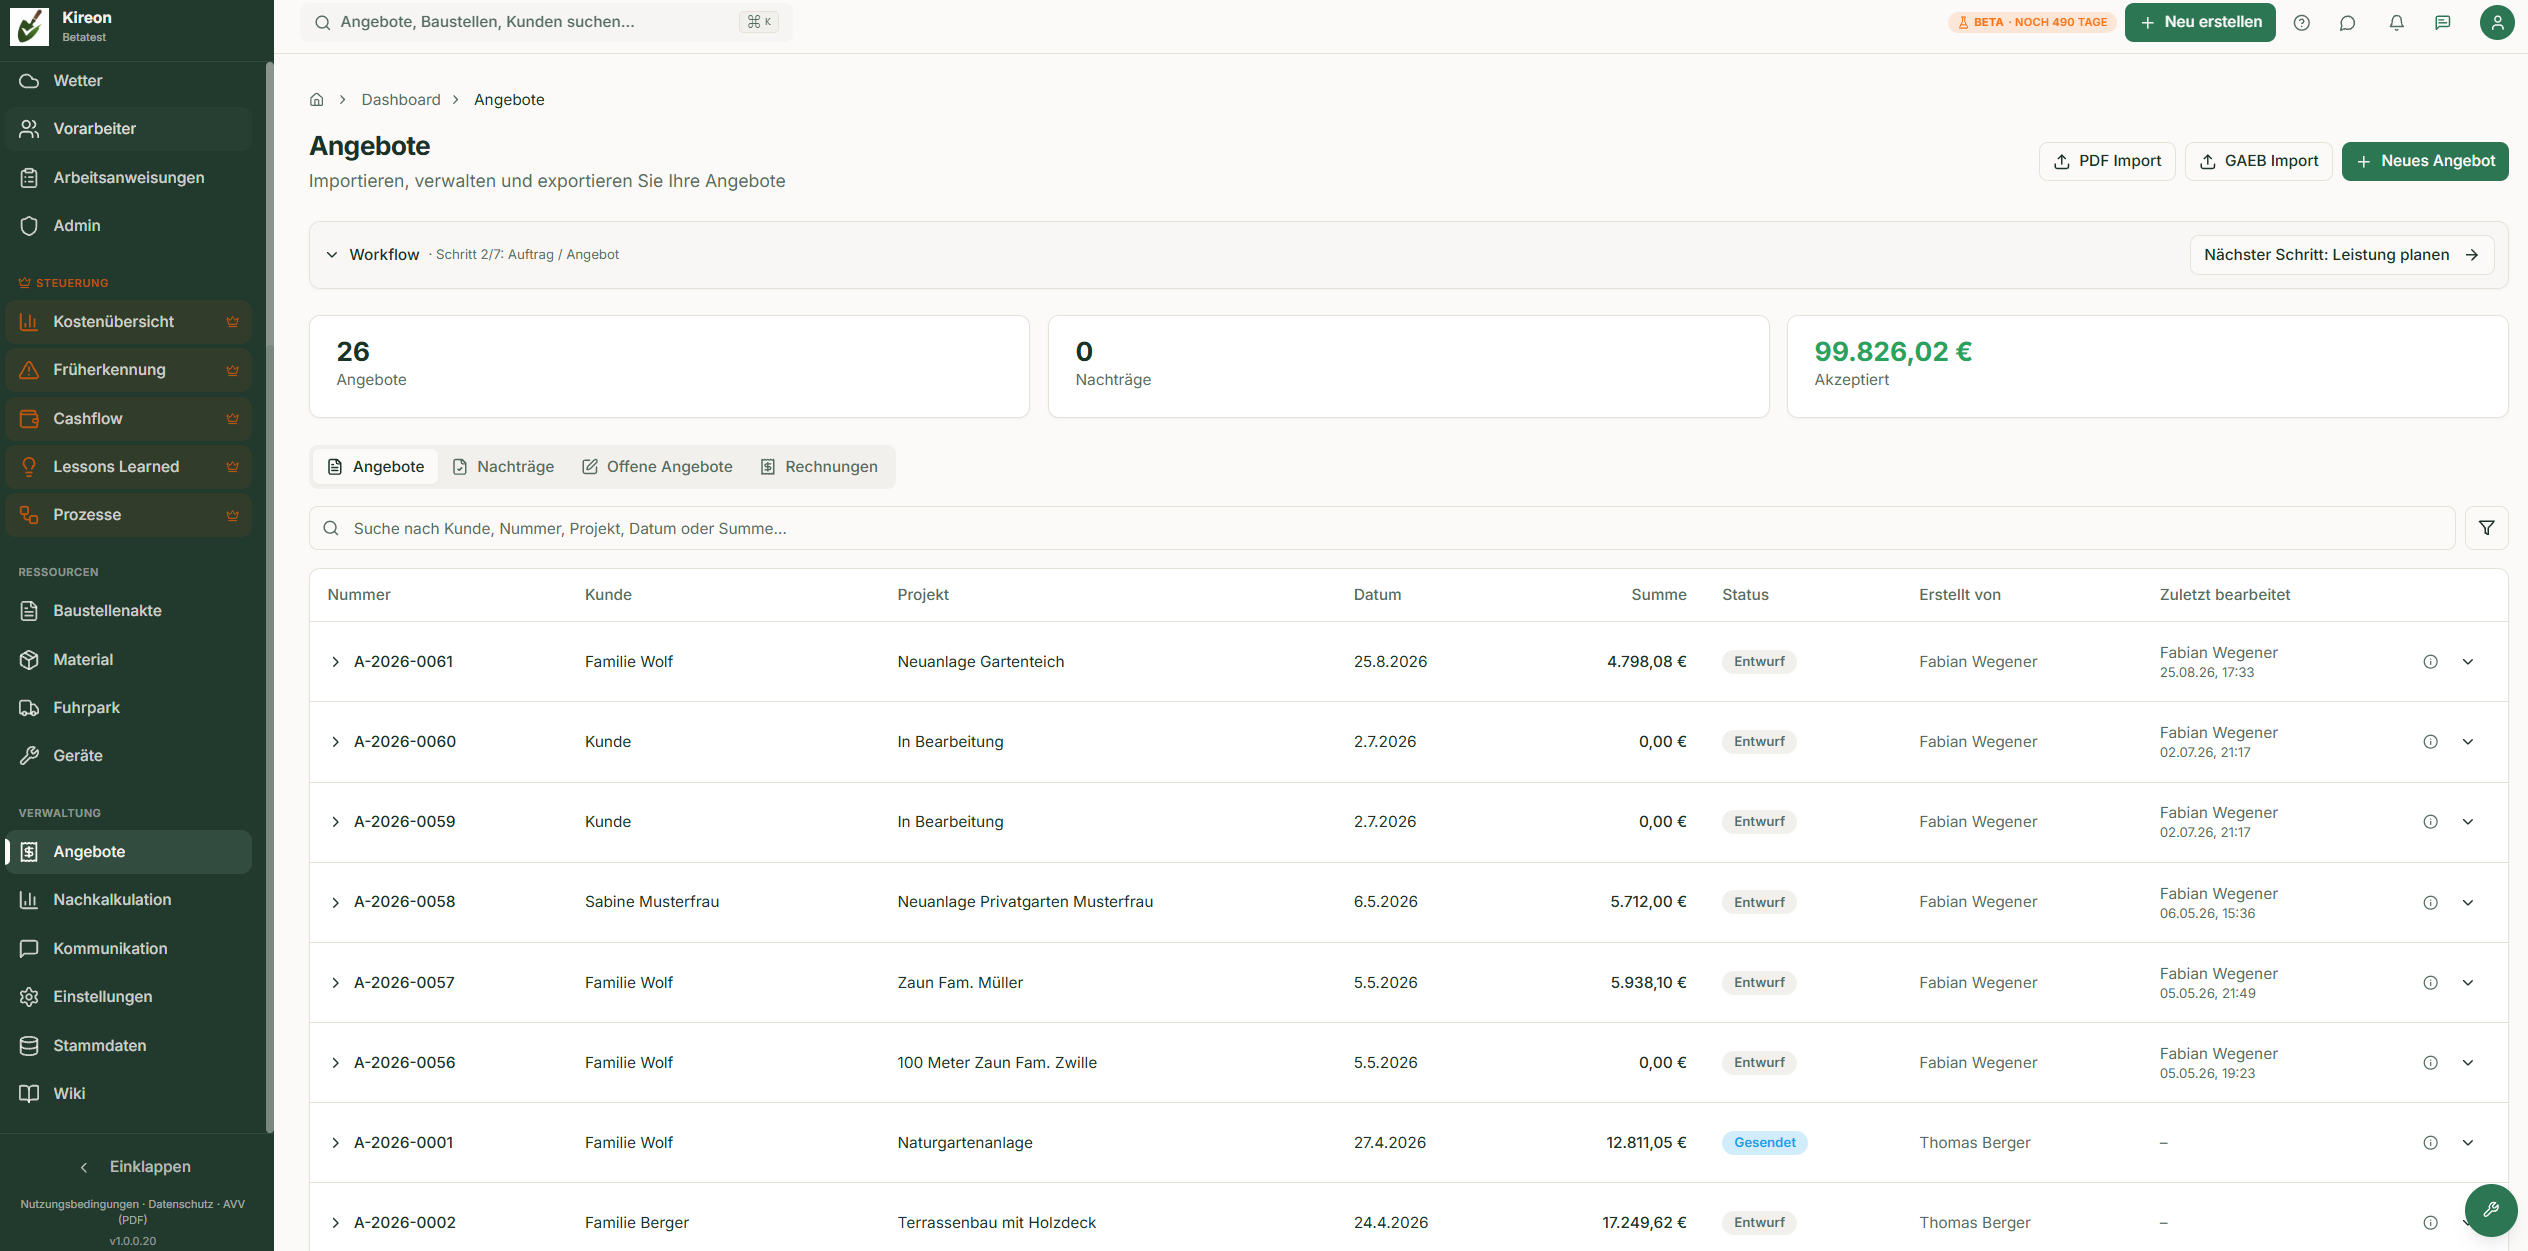
Task: Open Geräte in sidebar
Action: pyautogui.click(x=128, y=756)
